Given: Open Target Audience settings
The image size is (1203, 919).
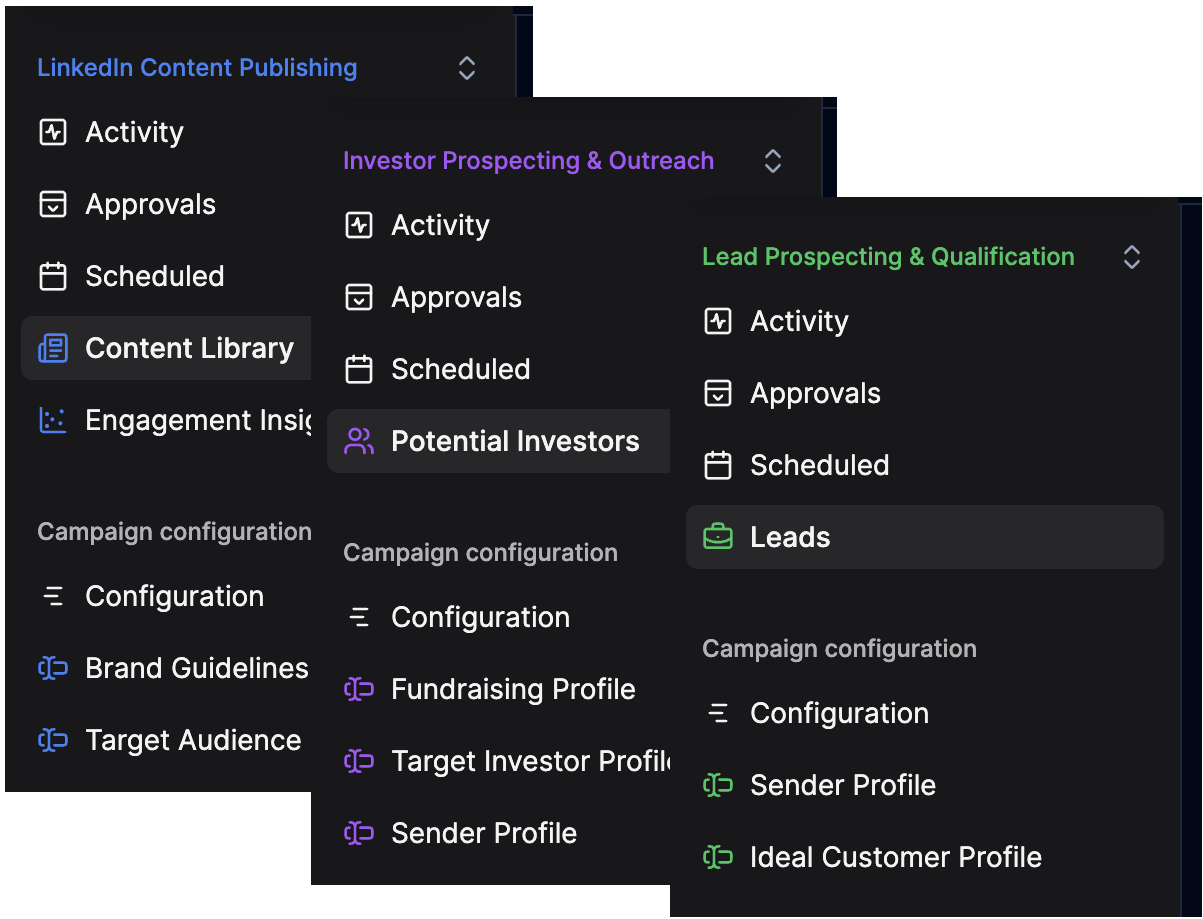Looking at the screenshot, I should pyautogui.click(x=193, y=740).
